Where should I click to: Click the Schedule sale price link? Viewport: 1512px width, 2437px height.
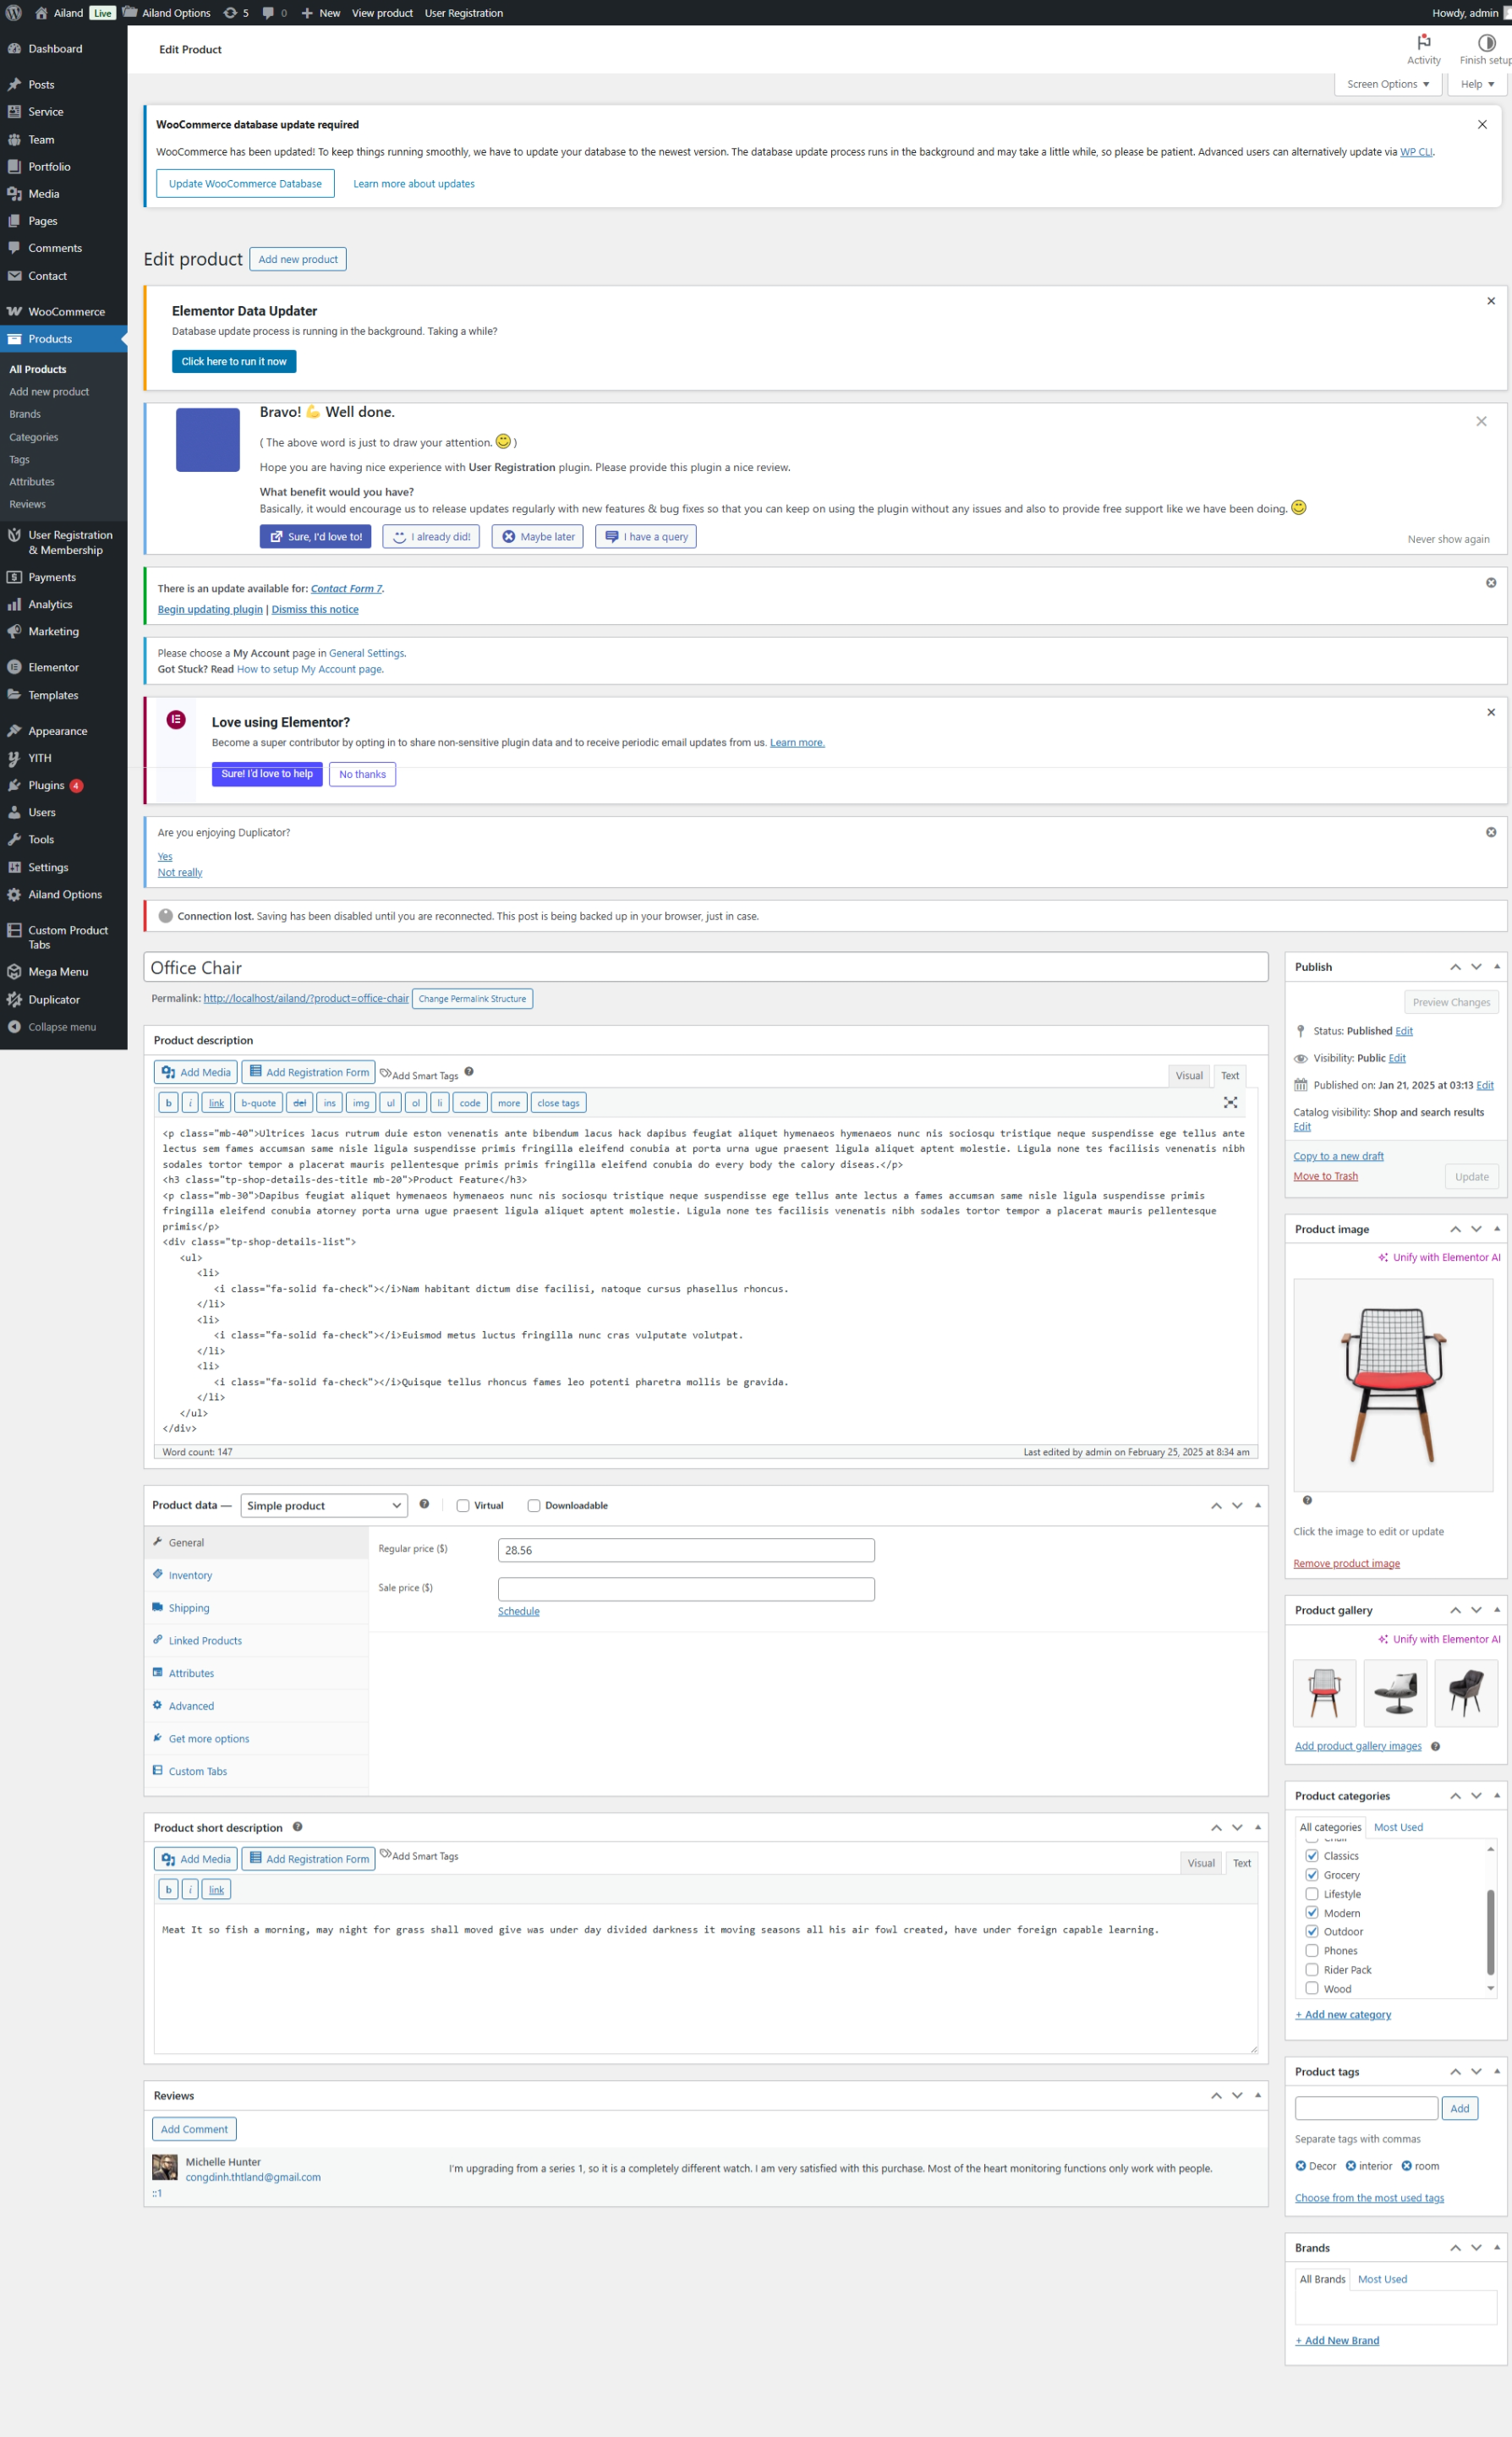point(518,1611)
